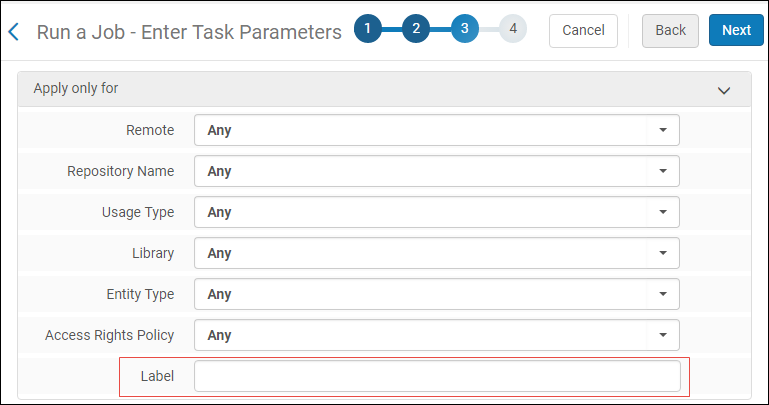
Task: Go to wizard step 1
Action: pos(367,30)
